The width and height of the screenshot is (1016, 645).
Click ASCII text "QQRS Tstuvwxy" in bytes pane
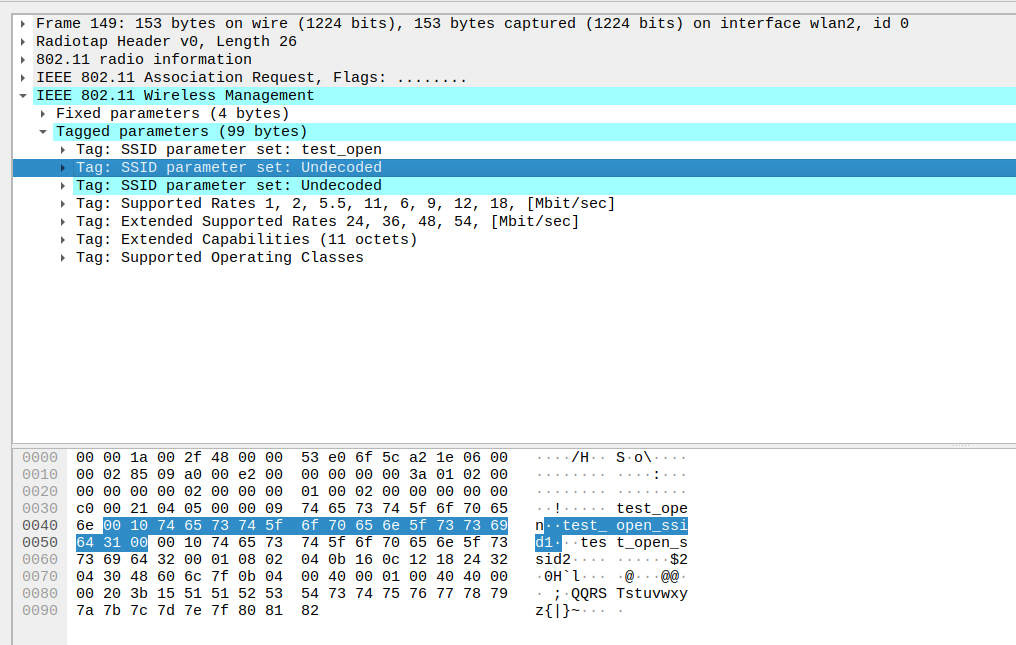(x=629, y=593)
